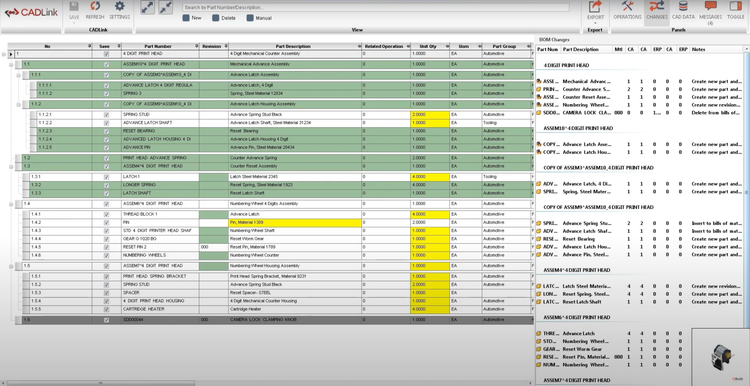The height and width of the screenshot is (386, 750).
Task: Click the CADLink logo
Action: tap(31, 13)
